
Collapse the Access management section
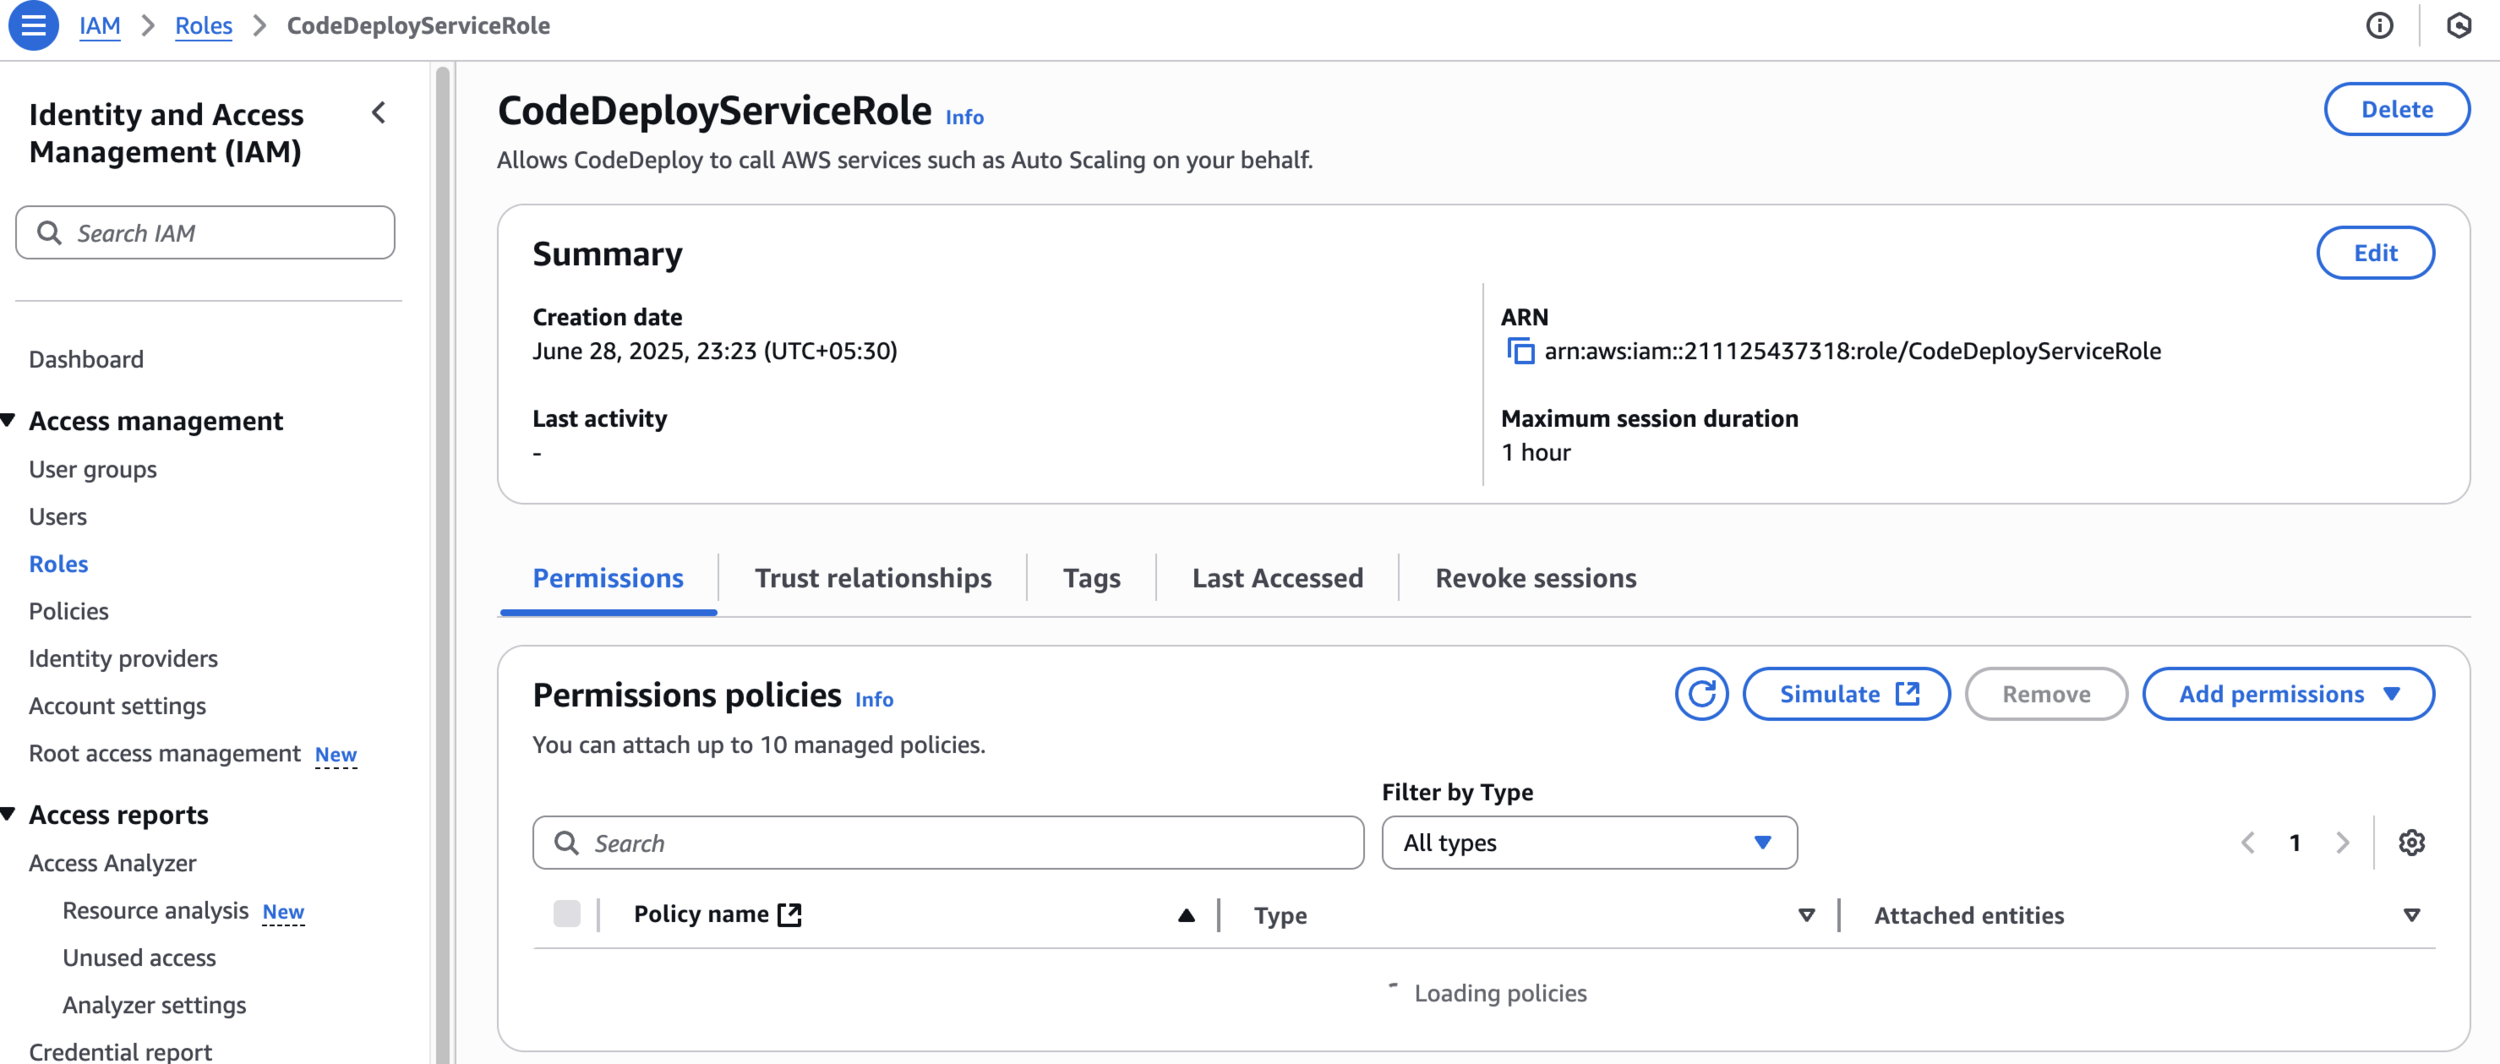[9, 421]
